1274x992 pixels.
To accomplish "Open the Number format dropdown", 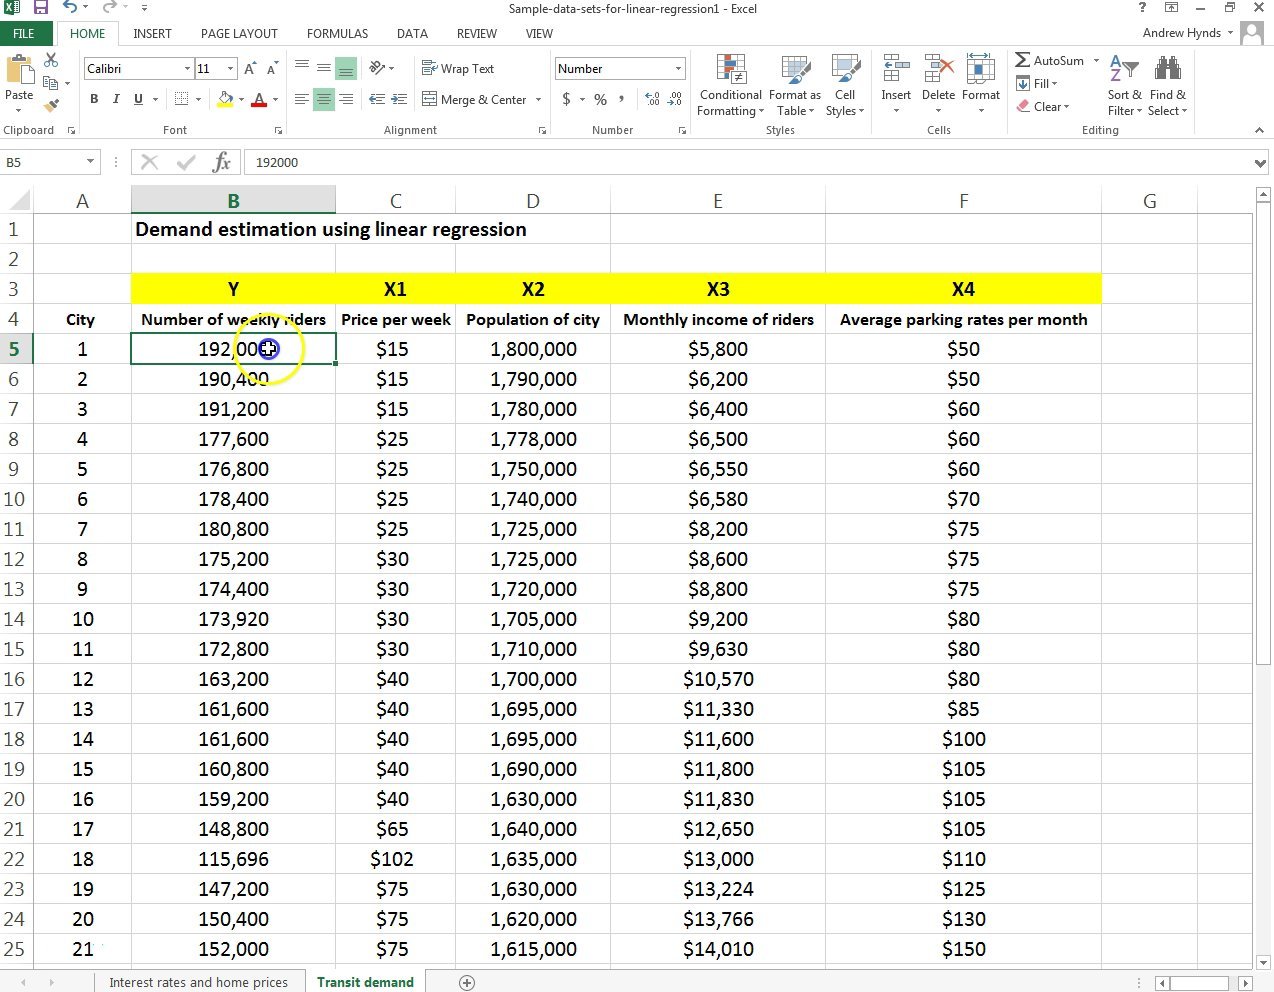I will [x=678, y=68].
